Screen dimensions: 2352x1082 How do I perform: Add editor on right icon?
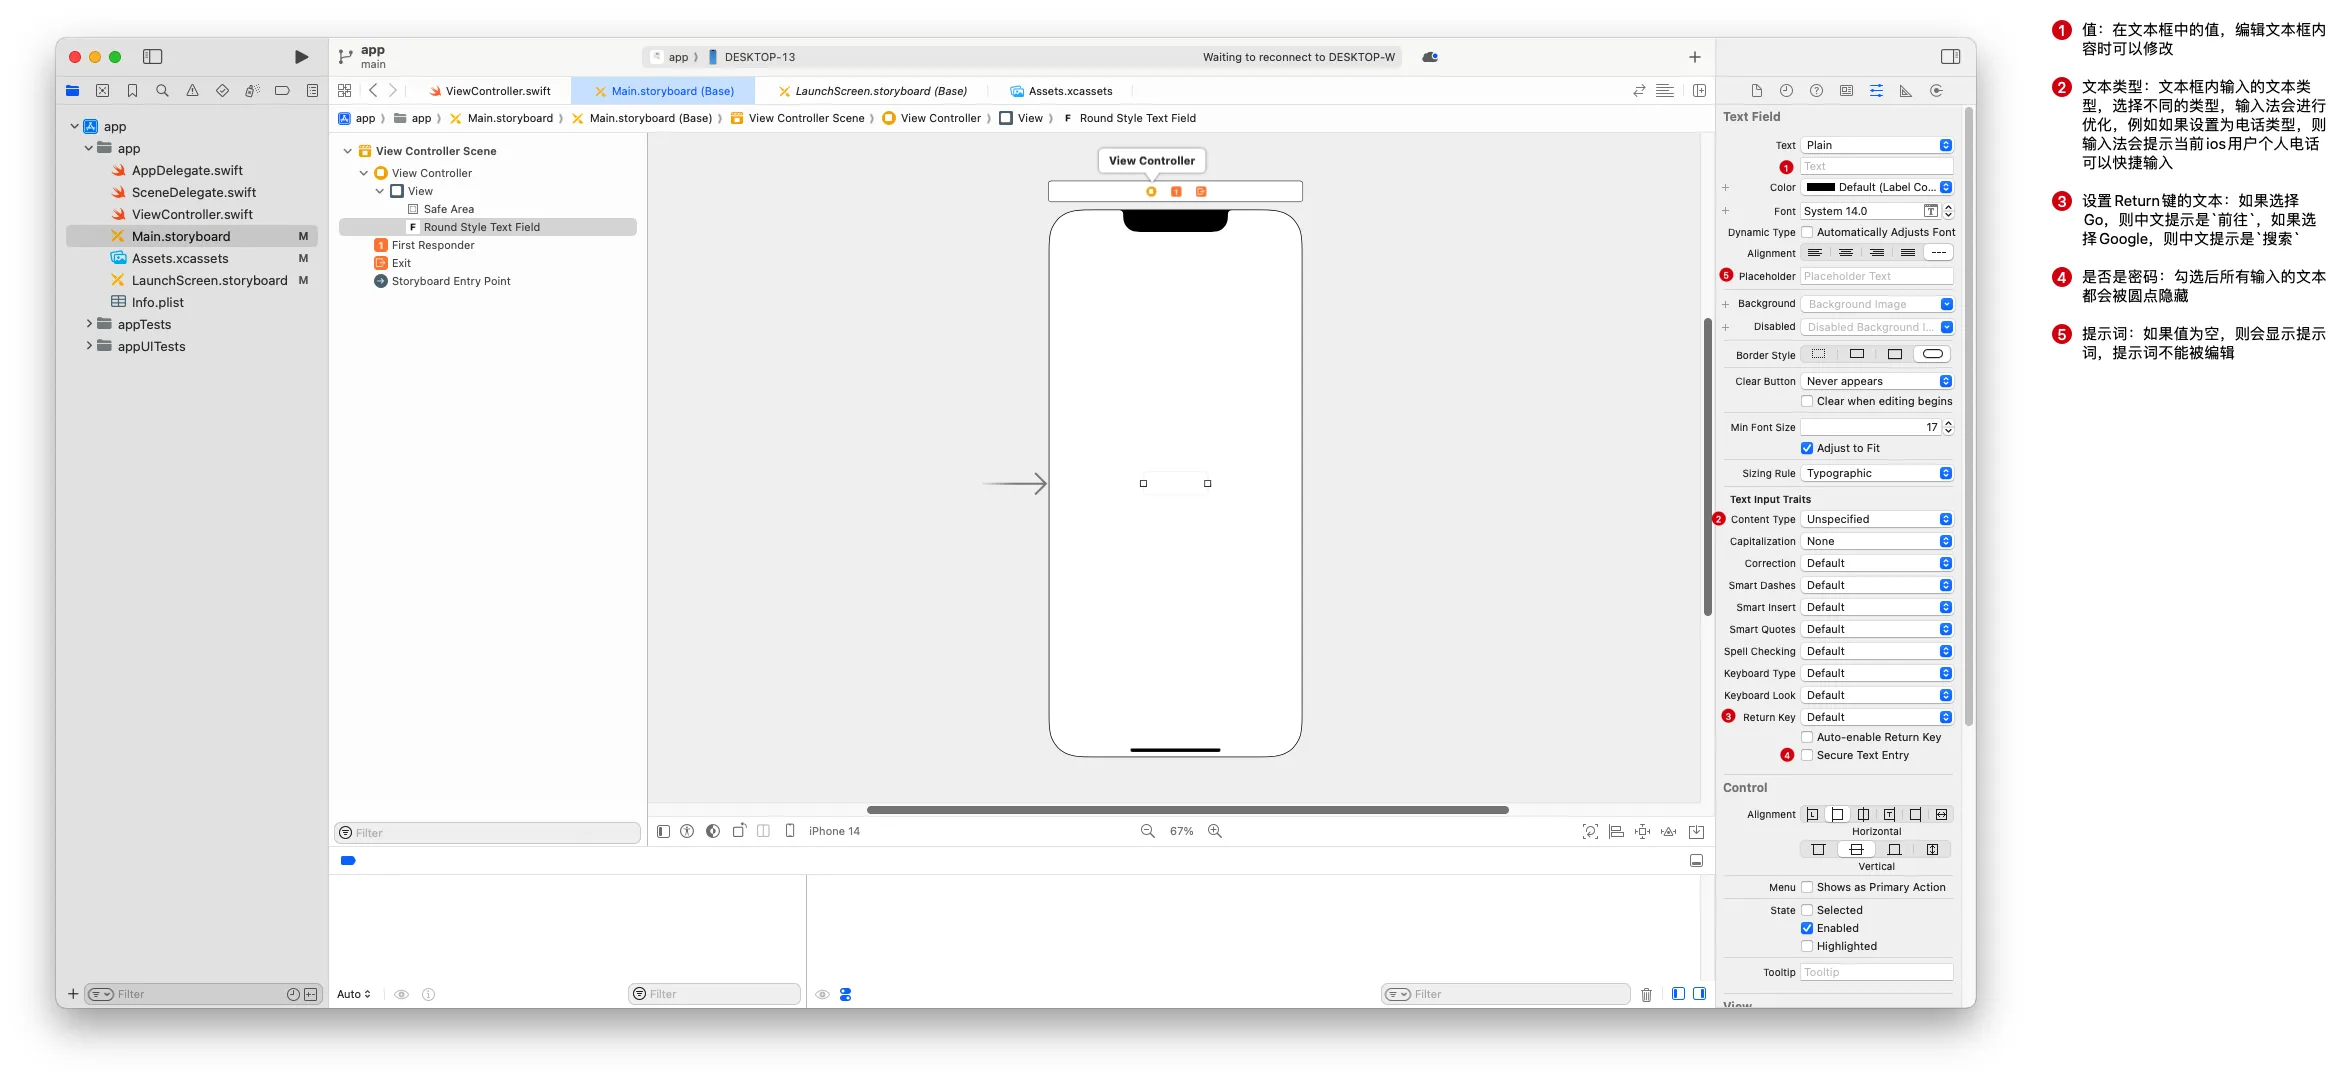click(1699, 91)
